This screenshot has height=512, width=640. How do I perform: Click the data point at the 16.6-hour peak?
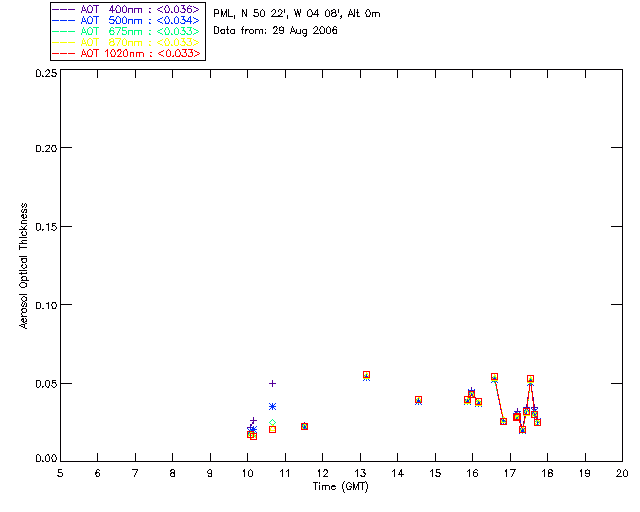tap(494, 377)
